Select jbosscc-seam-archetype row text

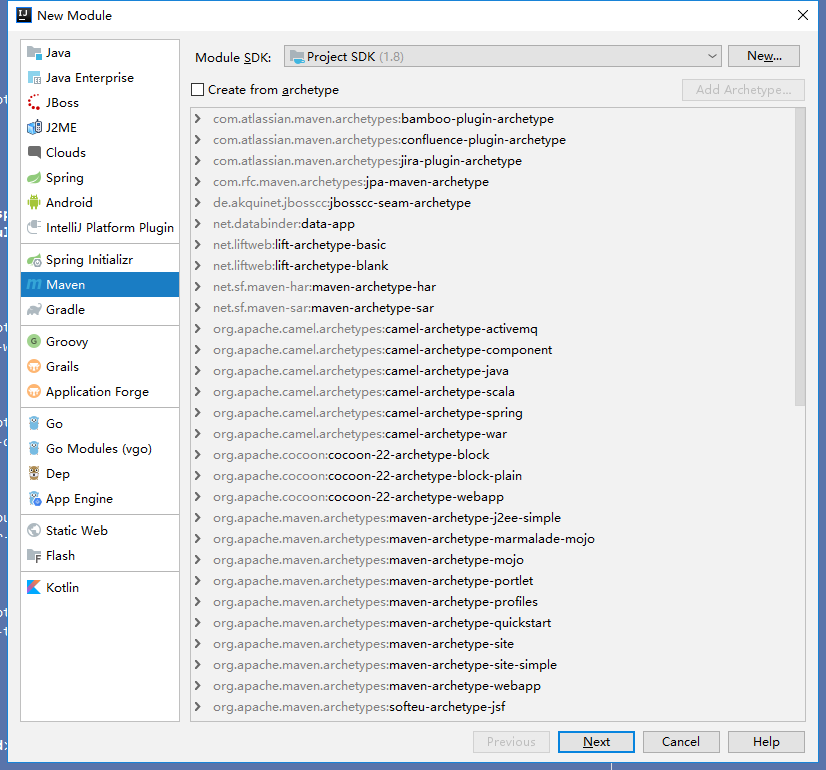pyautogui.click(x=342, y=203)
